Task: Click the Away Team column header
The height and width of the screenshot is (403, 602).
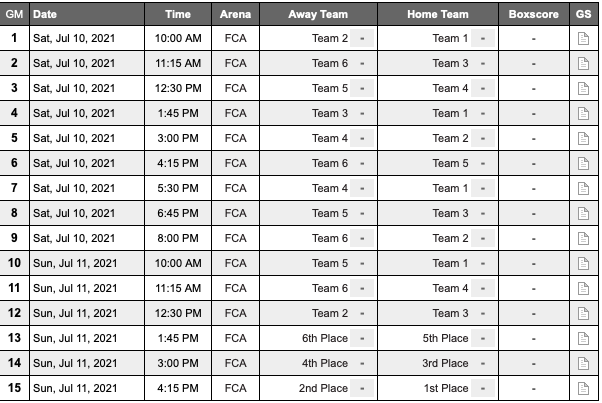Action: (x=318, y=14)
